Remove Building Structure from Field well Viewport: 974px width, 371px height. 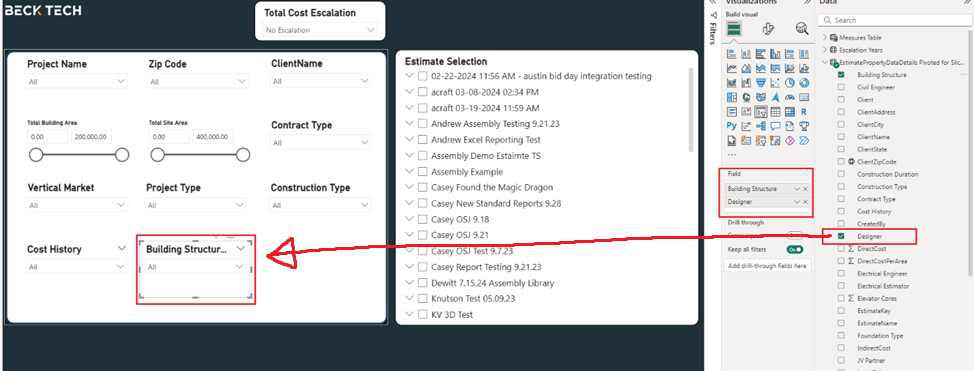(806, 188)
